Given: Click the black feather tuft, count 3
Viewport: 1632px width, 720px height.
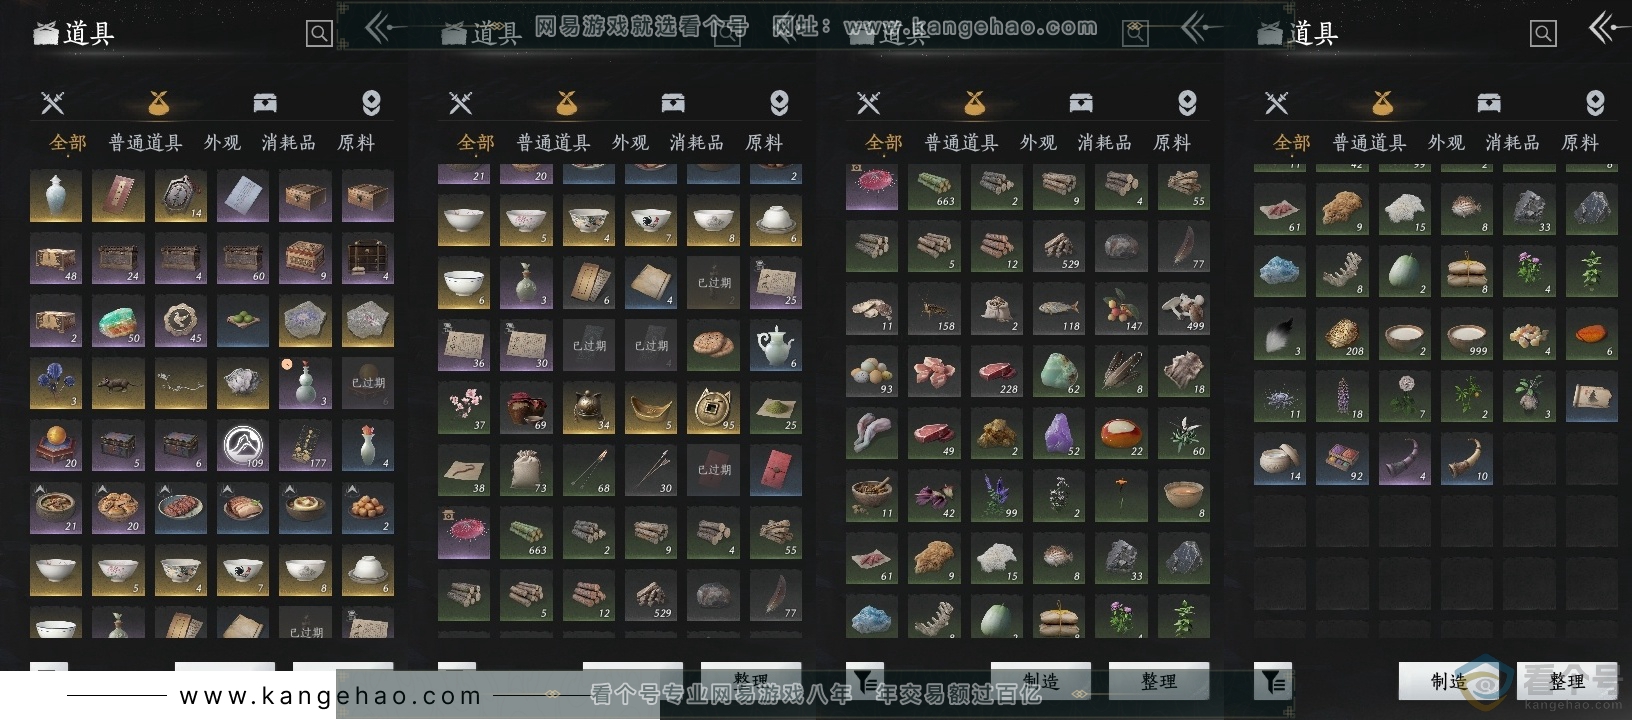Looking at the screenshot, I should (x=1280, y=334).
